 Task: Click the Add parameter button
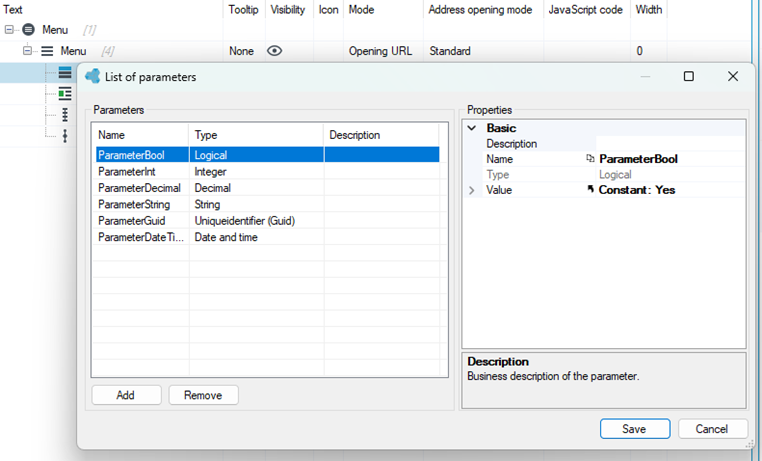click(126, 395)
